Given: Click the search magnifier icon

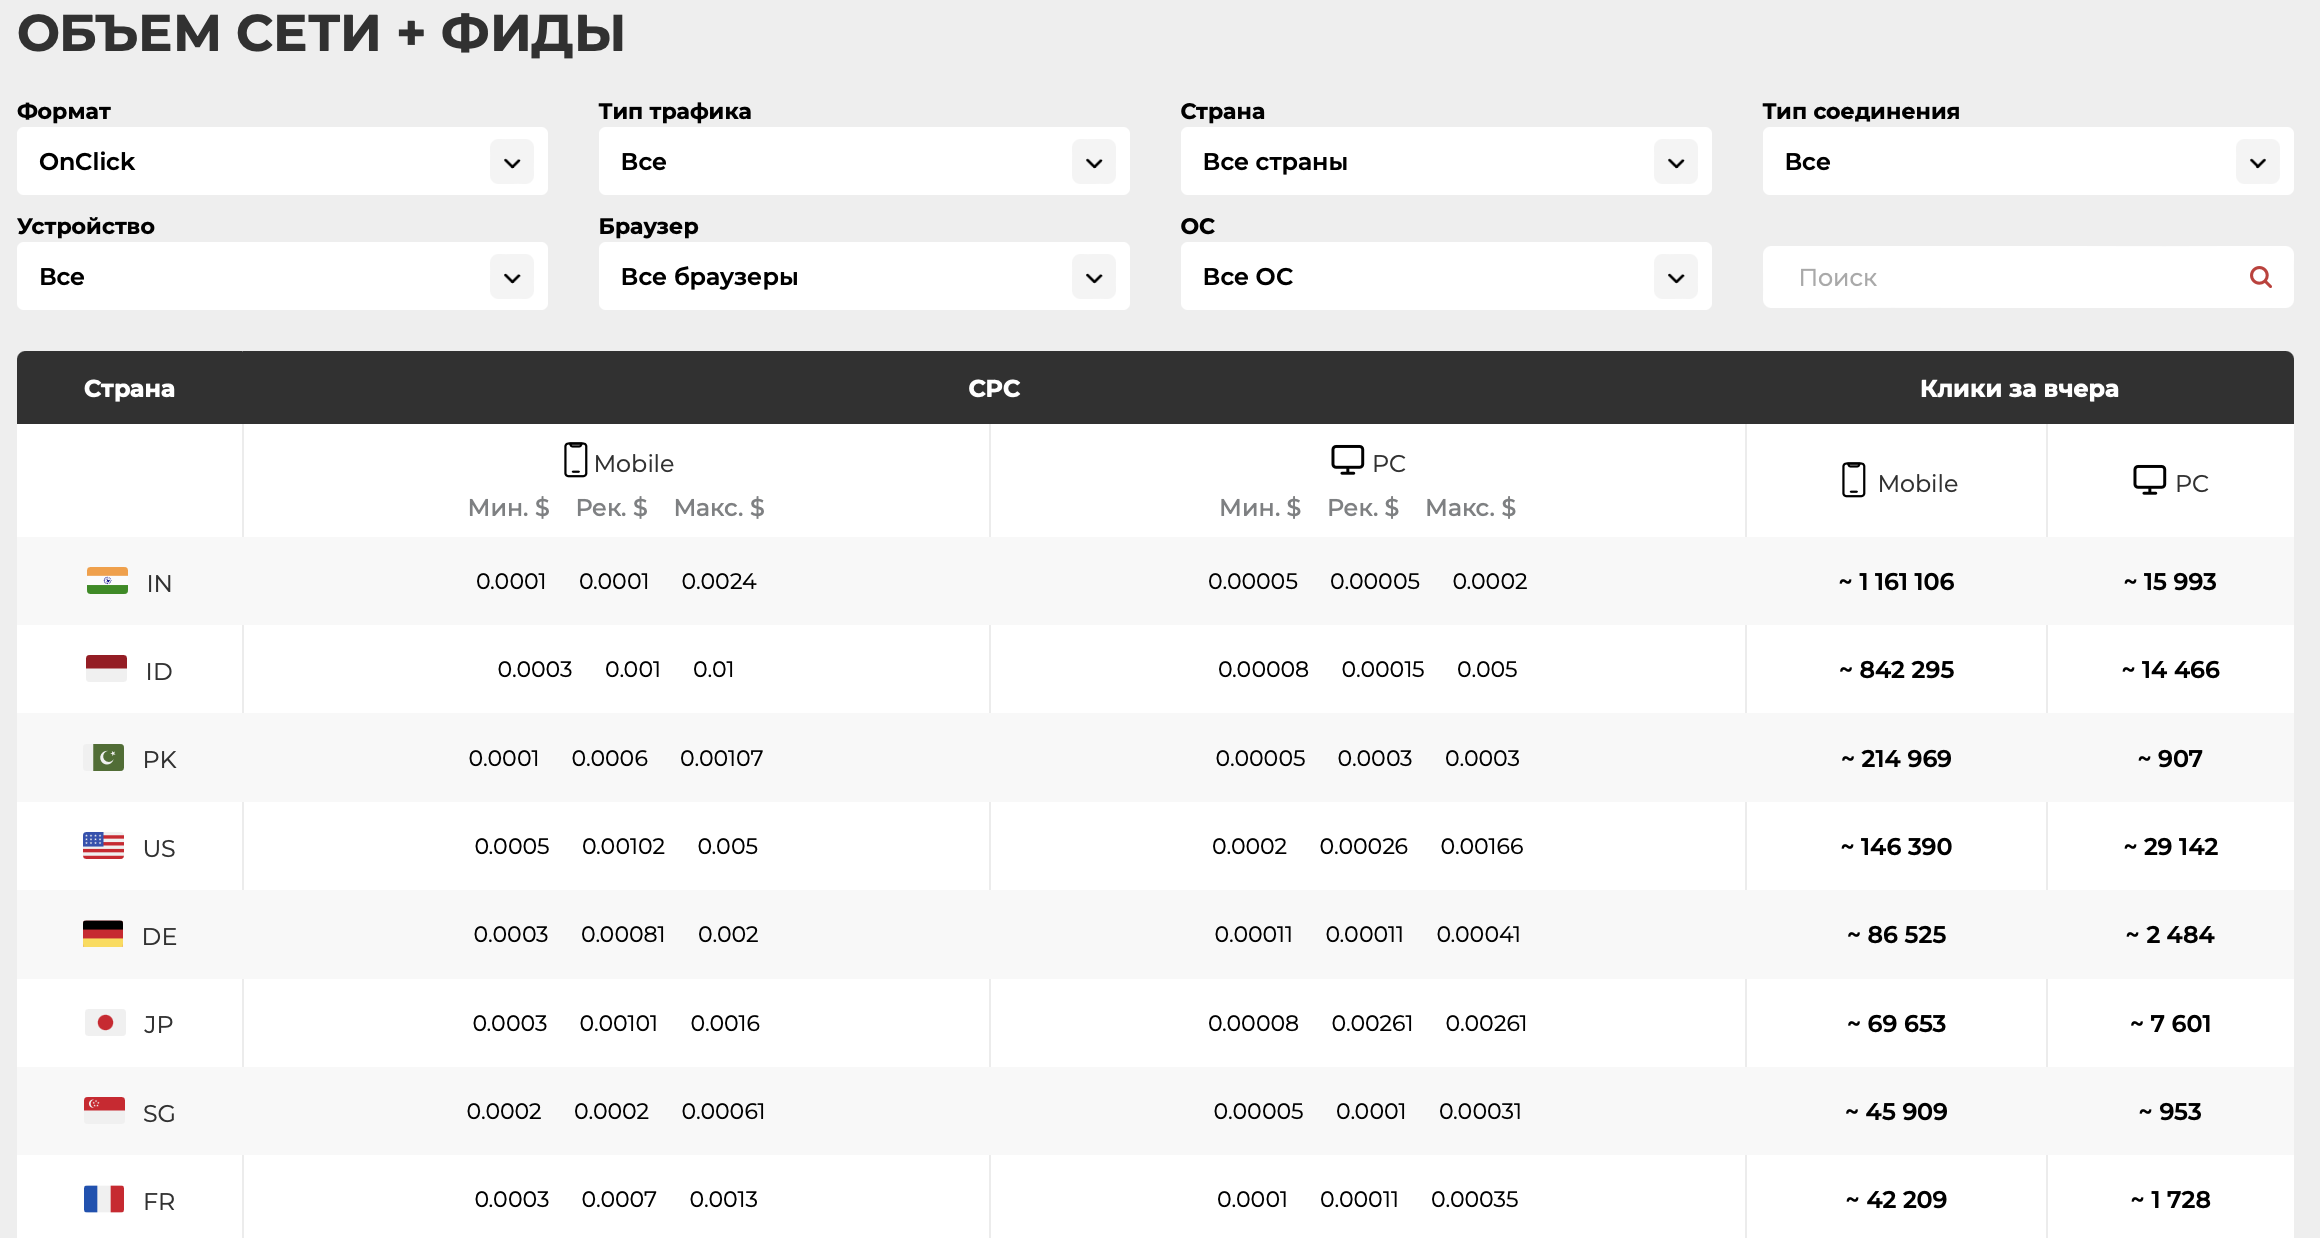Looking at the screenshot, I should coord(2260,277).
